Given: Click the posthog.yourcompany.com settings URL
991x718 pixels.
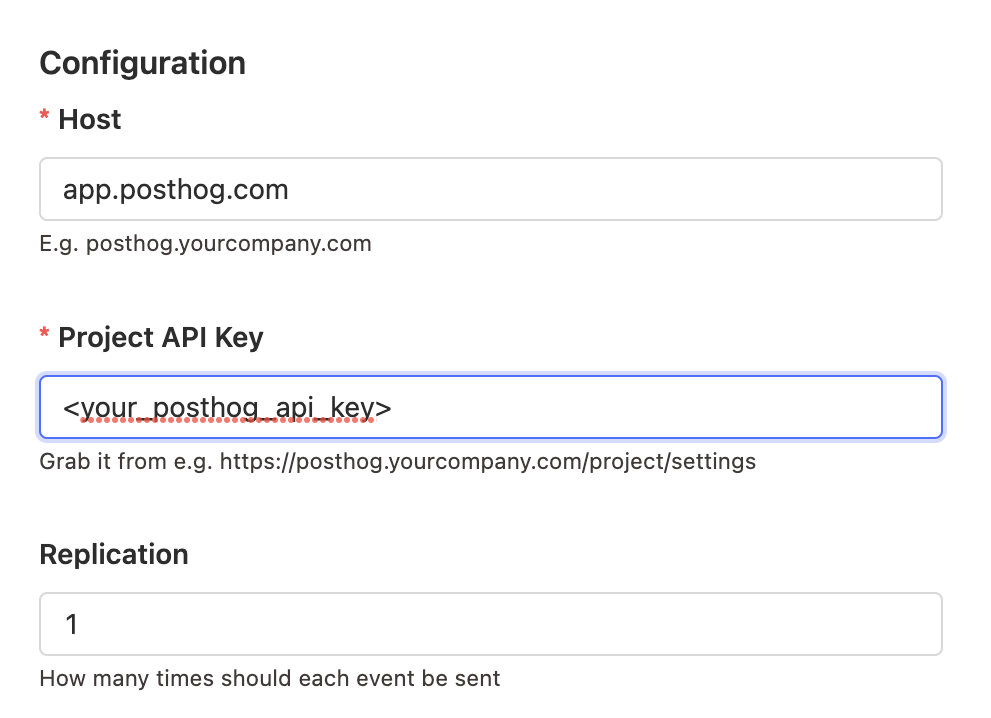Looking at the screenshot, I should [x=490, y=461].
